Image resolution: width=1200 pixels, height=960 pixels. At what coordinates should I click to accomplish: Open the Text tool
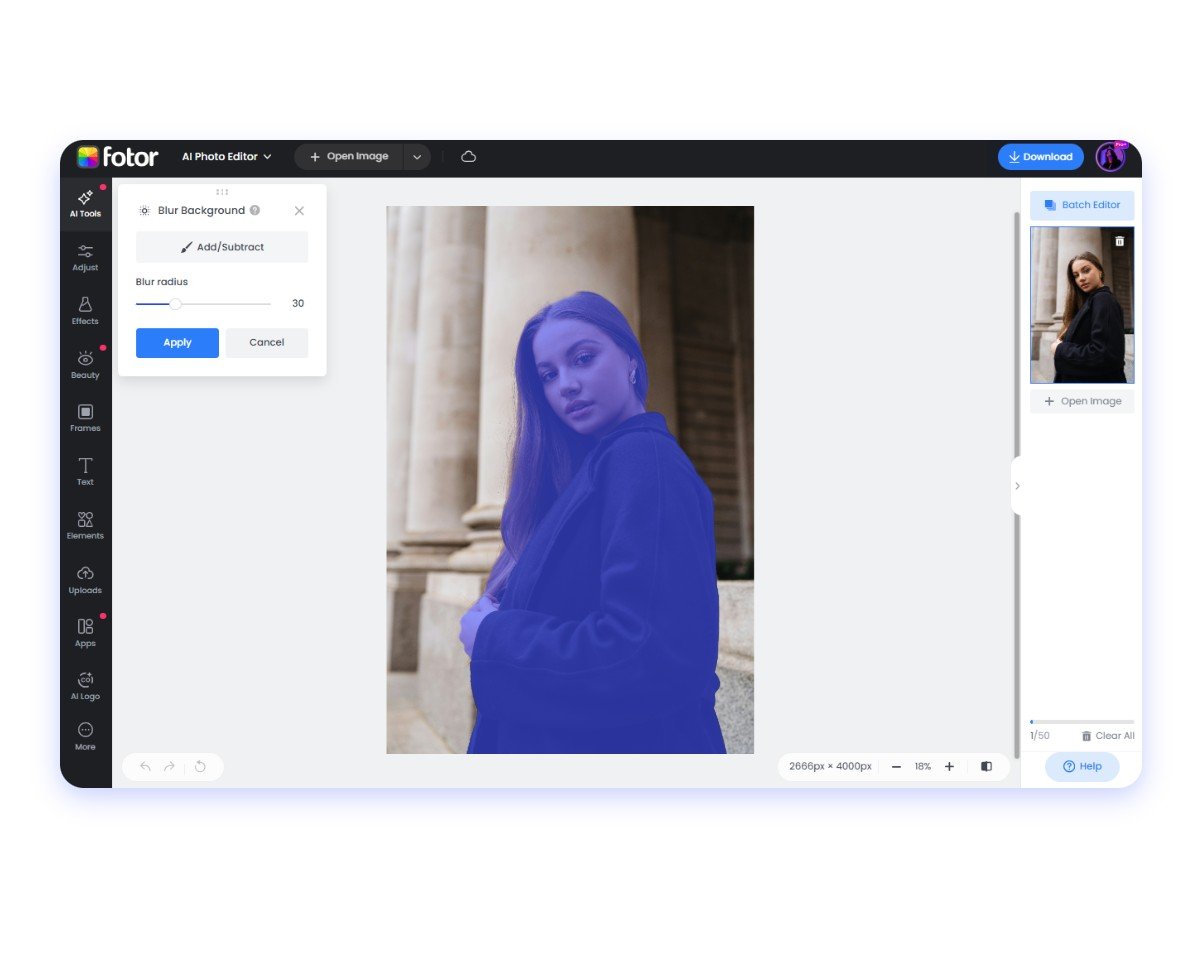[x=85, y=471]
